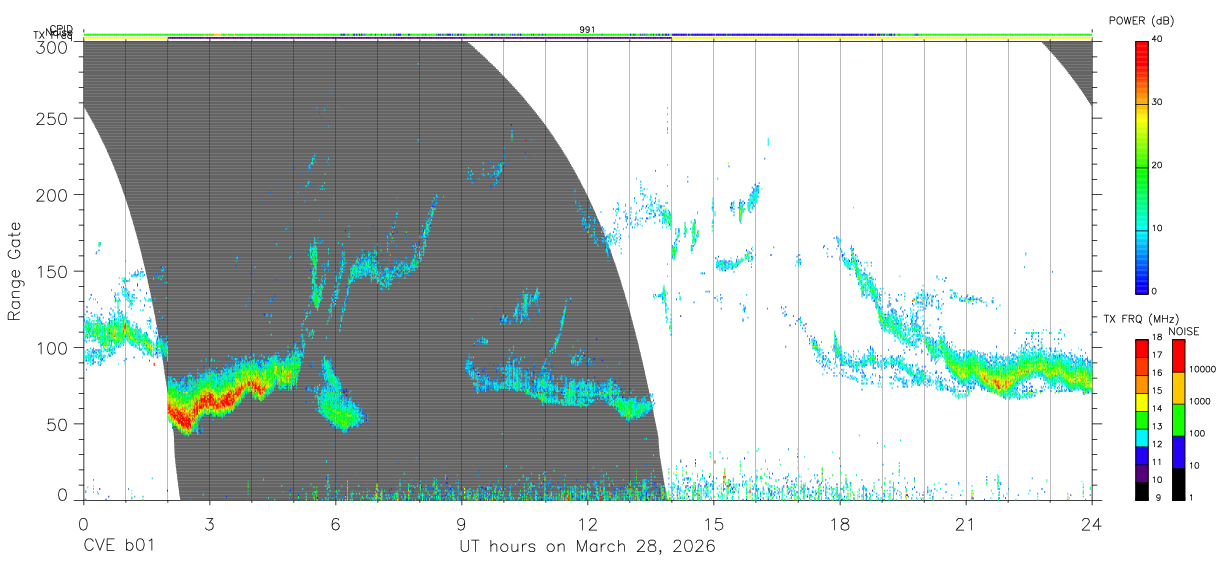The width and height of the screenshot is (1228, 567).
Task: Click the 50 tick on Range Gate axis
Action: click(58, 423)
